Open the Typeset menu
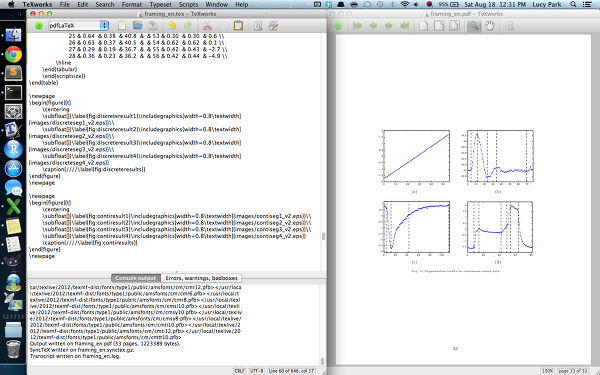 point(160,5)
